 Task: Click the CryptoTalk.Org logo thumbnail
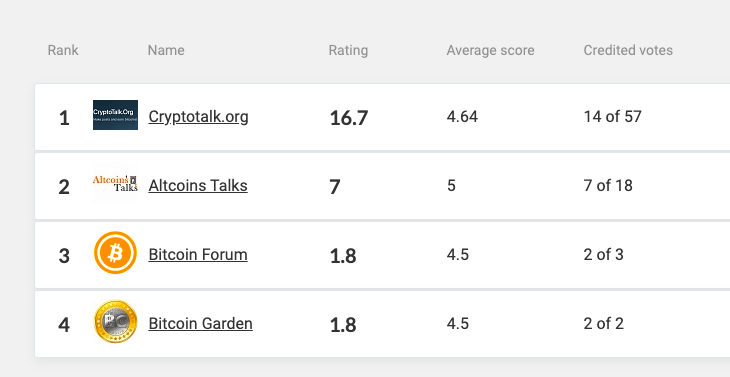pos(115,115)
